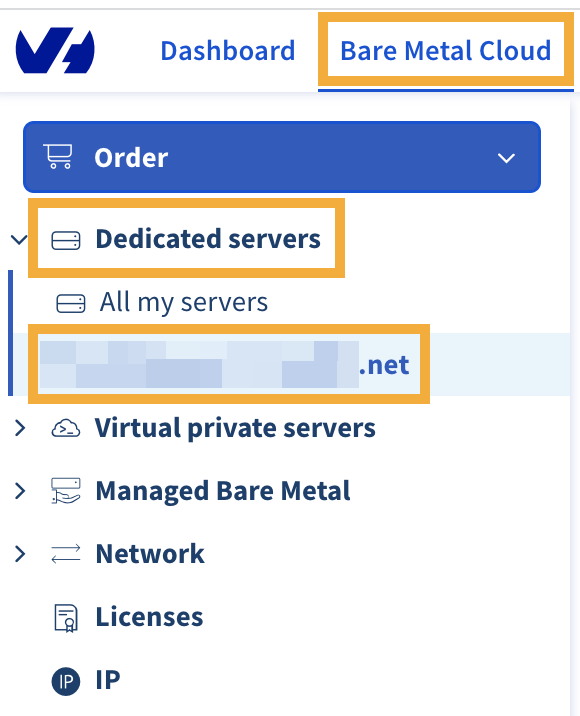This screenshot has height=716, width=580.
Task: Click the Managed Bare Metal hand icon
Action: (x=66, y=491)
